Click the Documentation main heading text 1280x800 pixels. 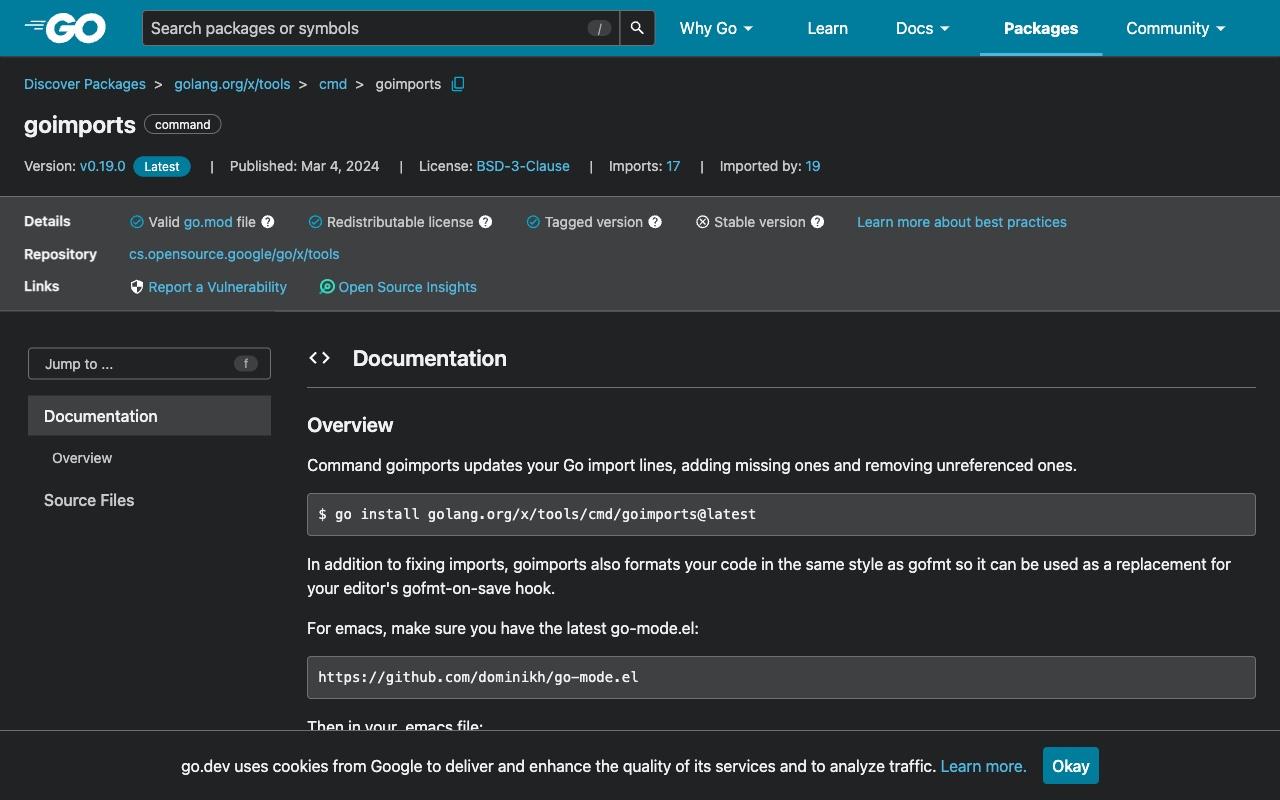pos(430,358)
